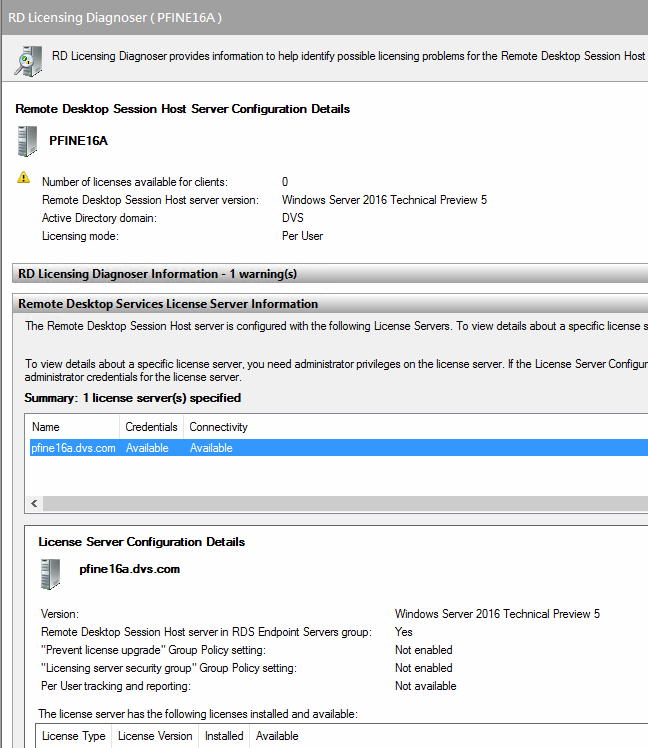Sort license servers by Name column
The height and width of the screenshot is (748, 648).
[x=73, y=427]
